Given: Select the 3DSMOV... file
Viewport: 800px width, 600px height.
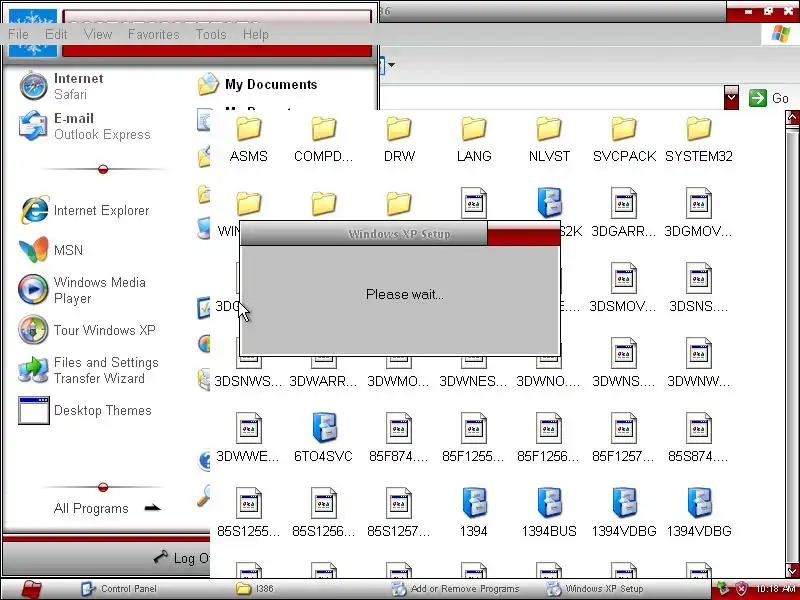Looking at the screenshot, I should click(623, 288).
